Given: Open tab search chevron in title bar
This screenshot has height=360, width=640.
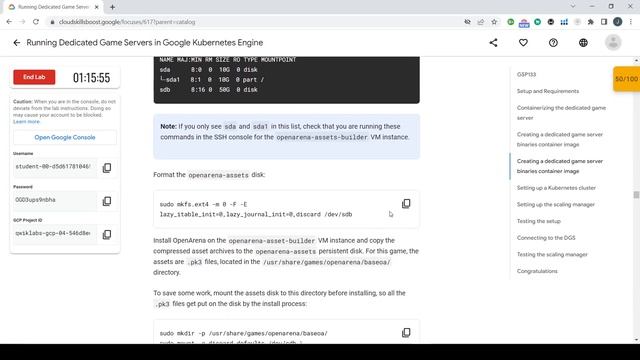Looking at the screenshot, I should coord(573,7).
